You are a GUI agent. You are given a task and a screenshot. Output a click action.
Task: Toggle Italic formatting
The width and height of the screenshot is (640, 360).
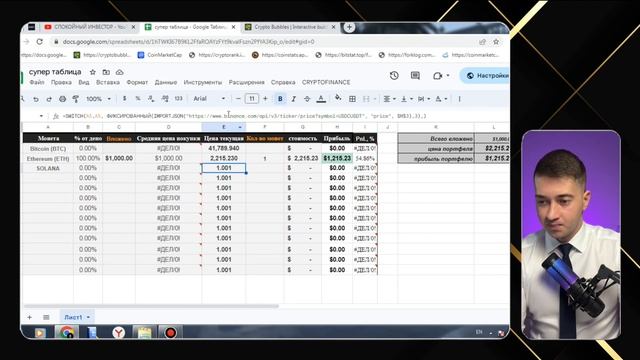coord(293,98)
